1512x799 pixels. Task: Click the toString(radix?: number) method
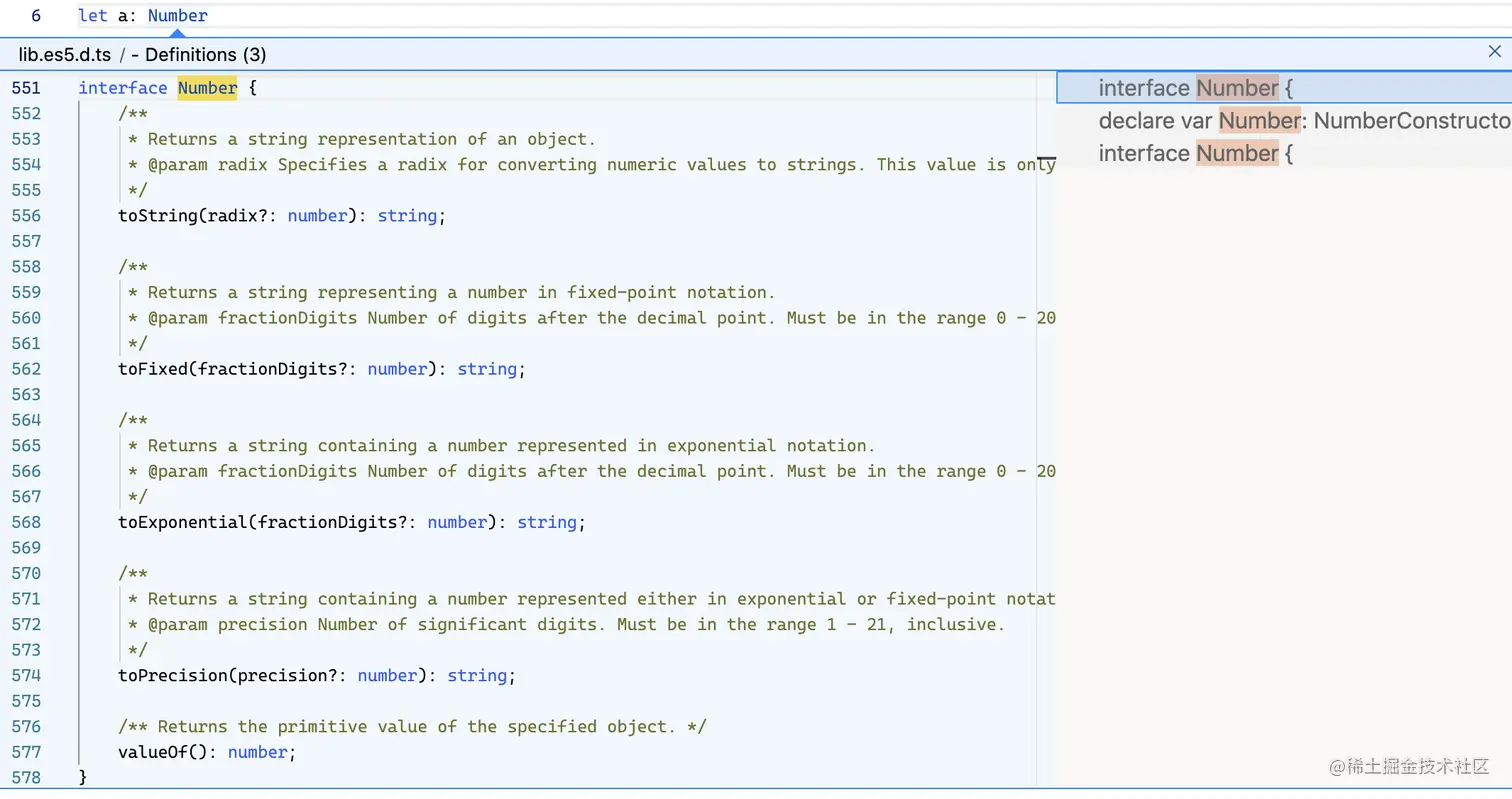tap(281, 216)
